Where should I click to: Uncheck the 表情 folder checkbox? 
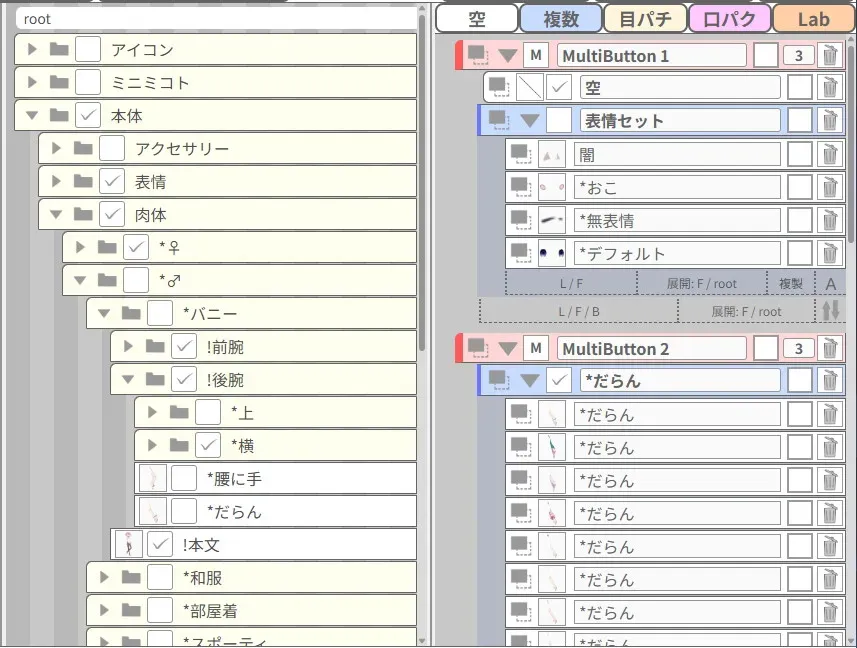(x=111, y=181)
